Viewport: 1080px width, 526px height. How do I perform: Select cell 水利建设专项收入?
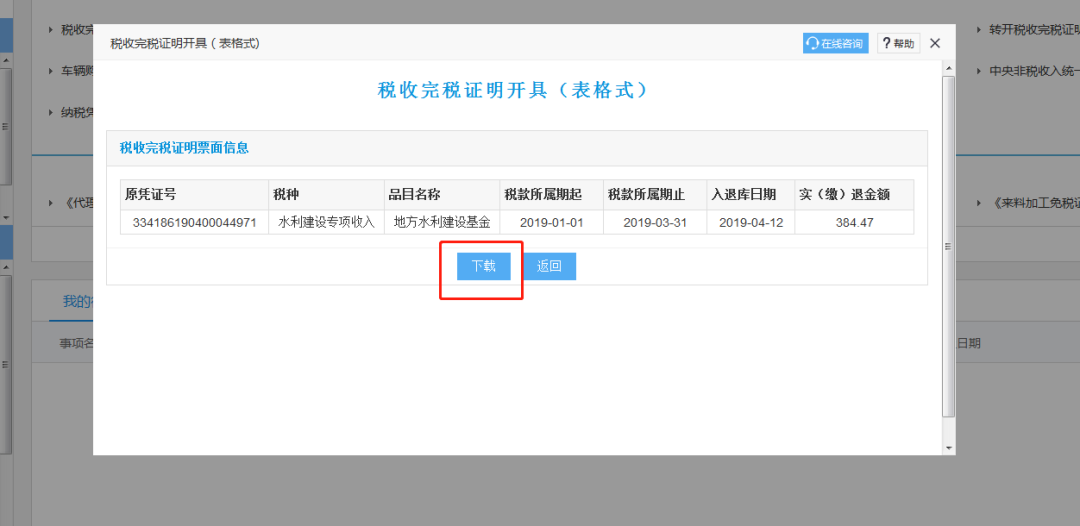point(326,222)
